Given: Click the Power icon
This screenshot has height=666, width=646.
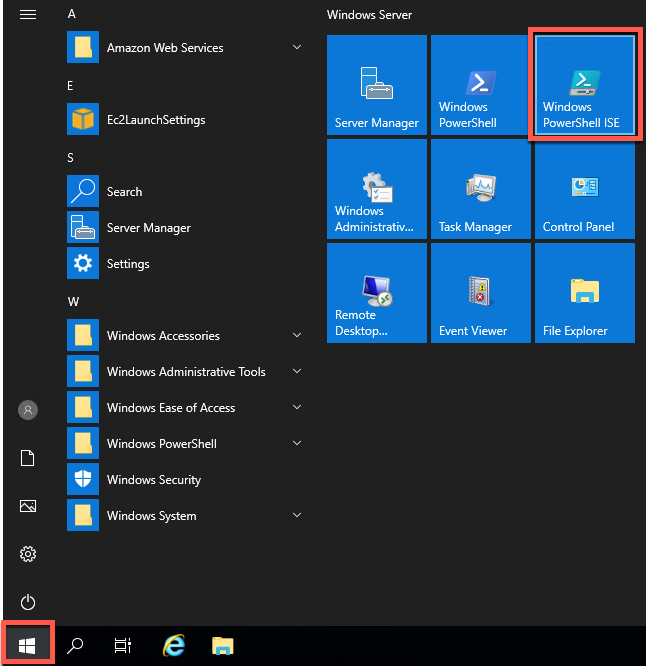Looking at the screenshot, I should tap(28, 602).
